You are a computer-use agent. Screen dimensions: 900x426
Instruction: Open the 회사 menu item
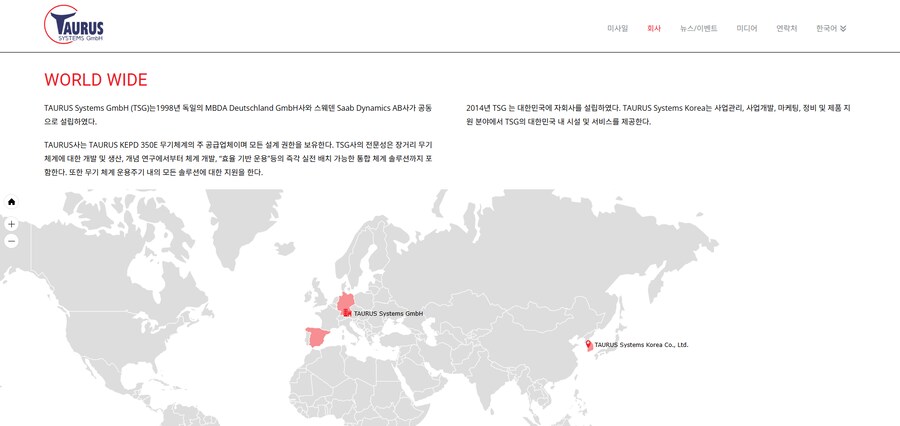[x=654, y=28]
